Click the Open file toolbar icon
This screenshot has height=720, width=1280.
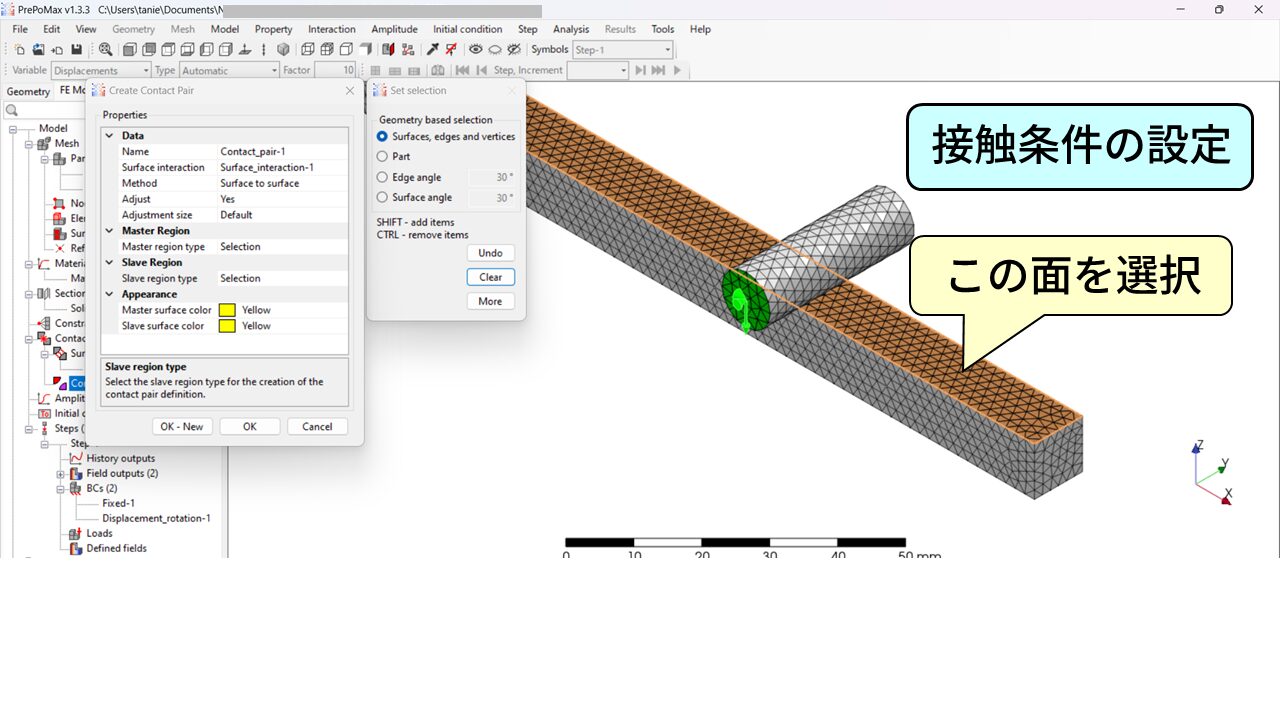tap(38, 49)
